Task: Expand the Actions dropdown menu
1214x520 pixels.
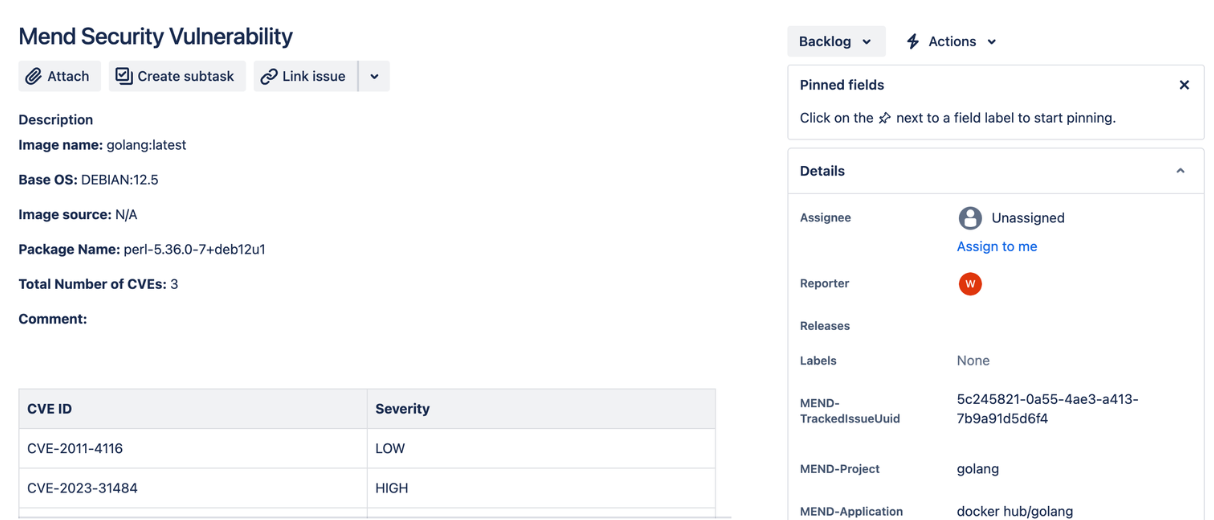Action: pos(990,42)
